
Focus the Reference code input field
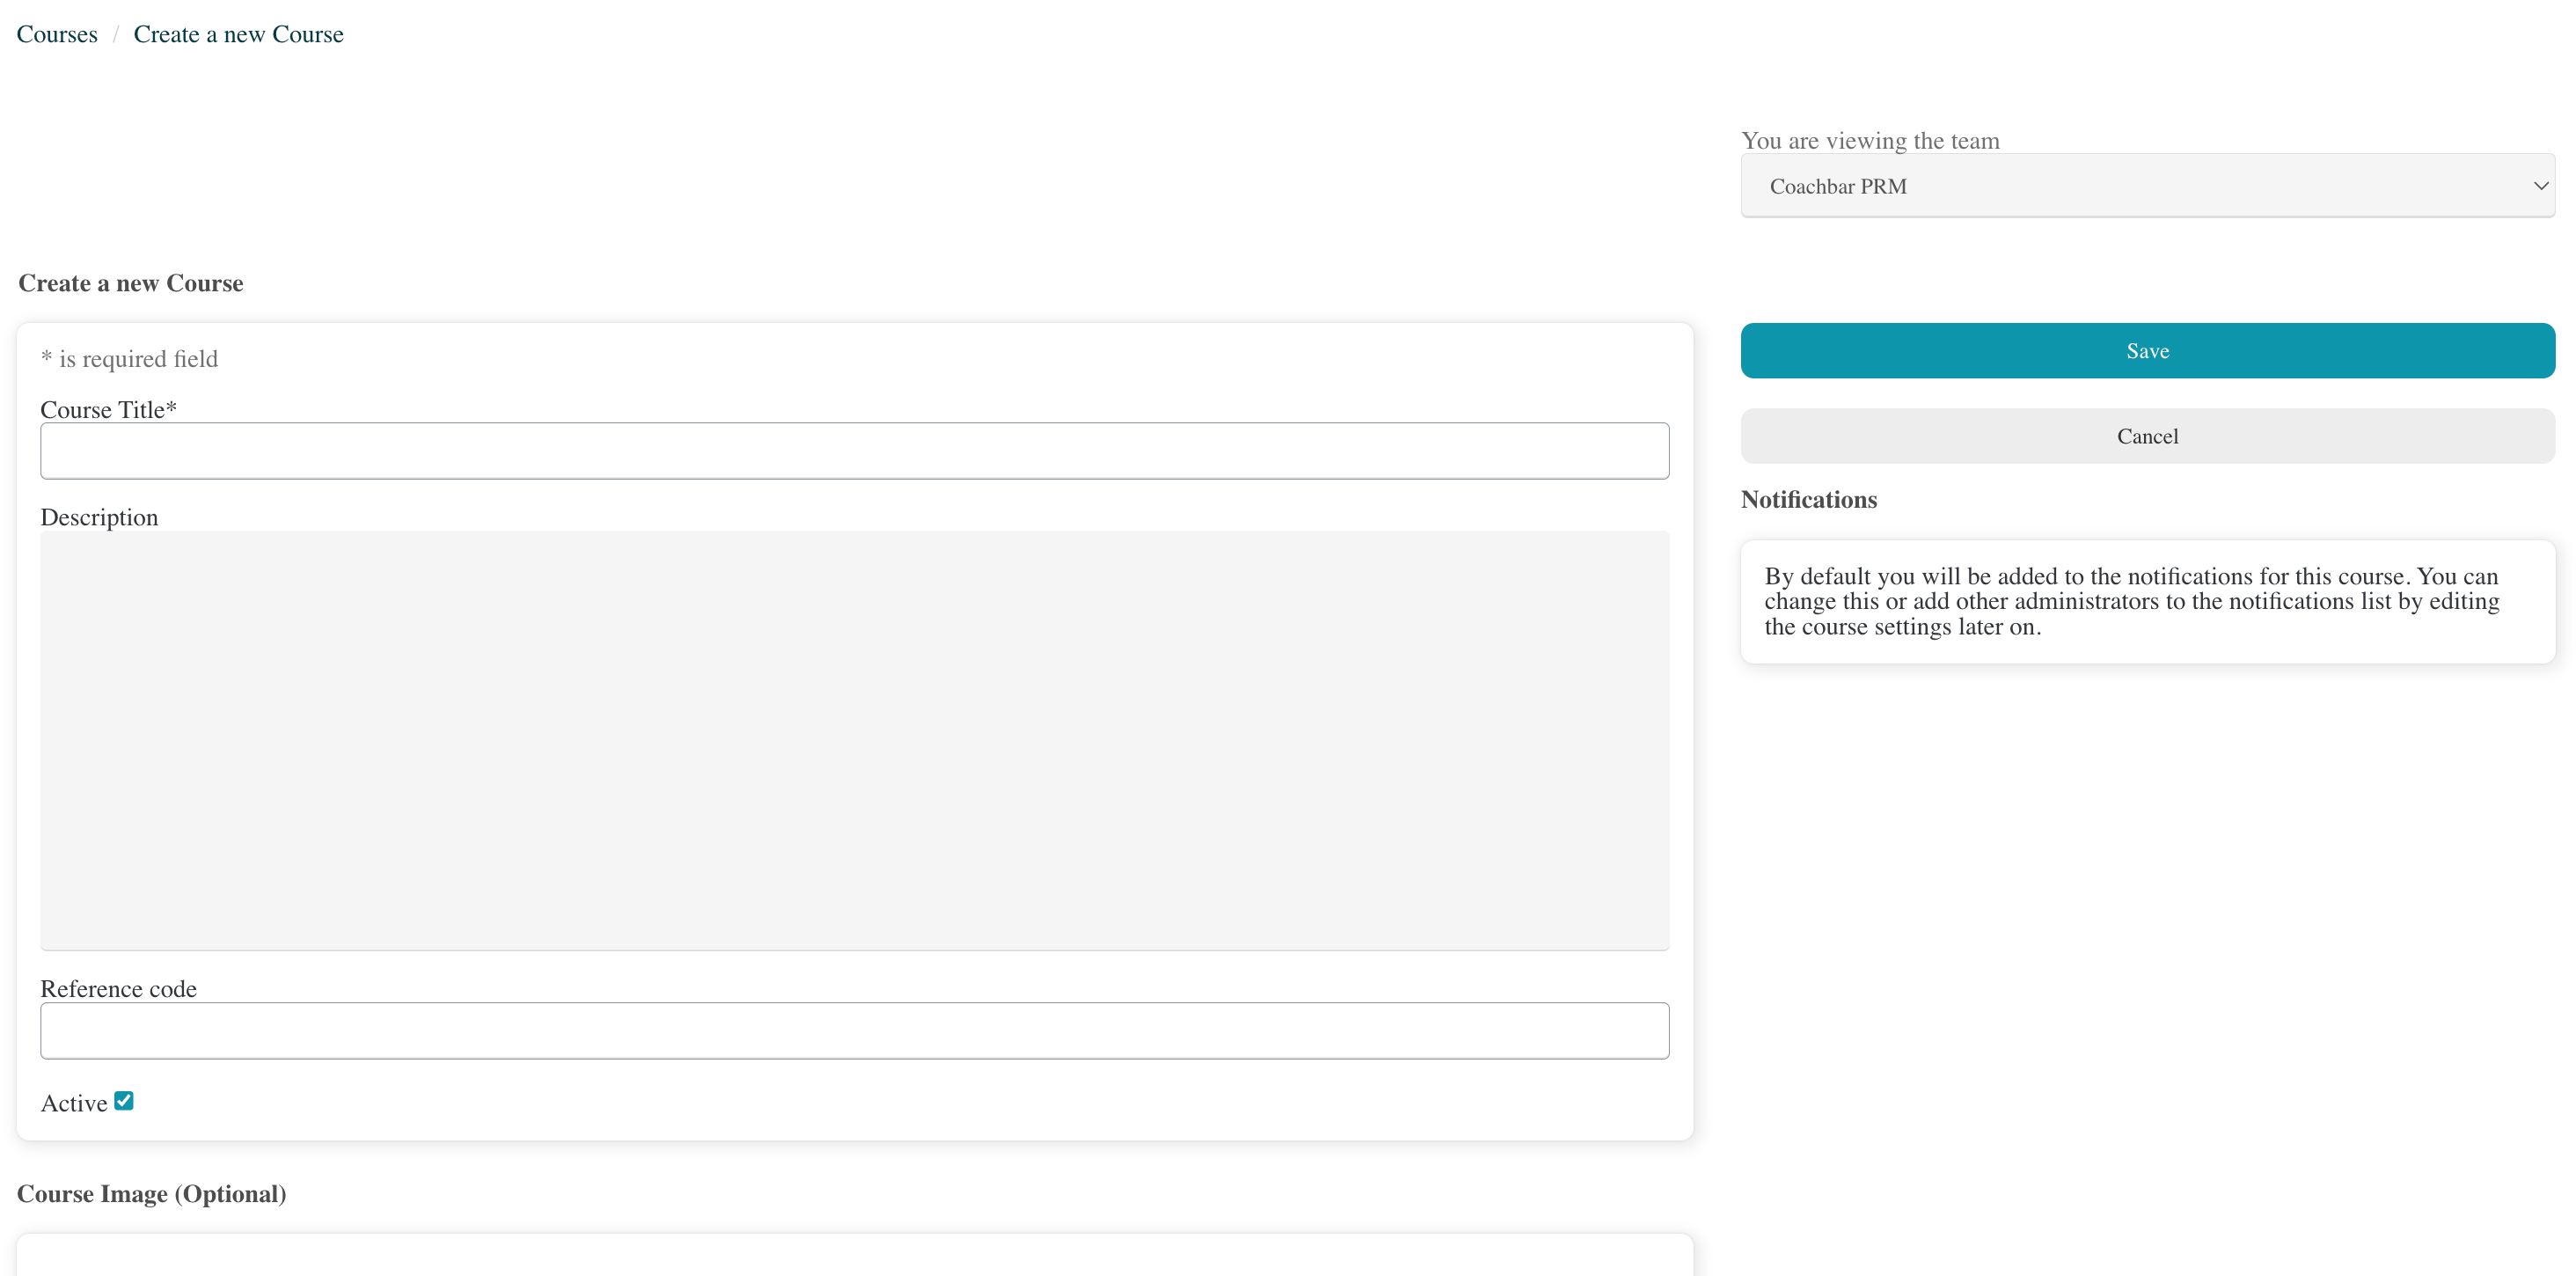[x=854, y=1031]
